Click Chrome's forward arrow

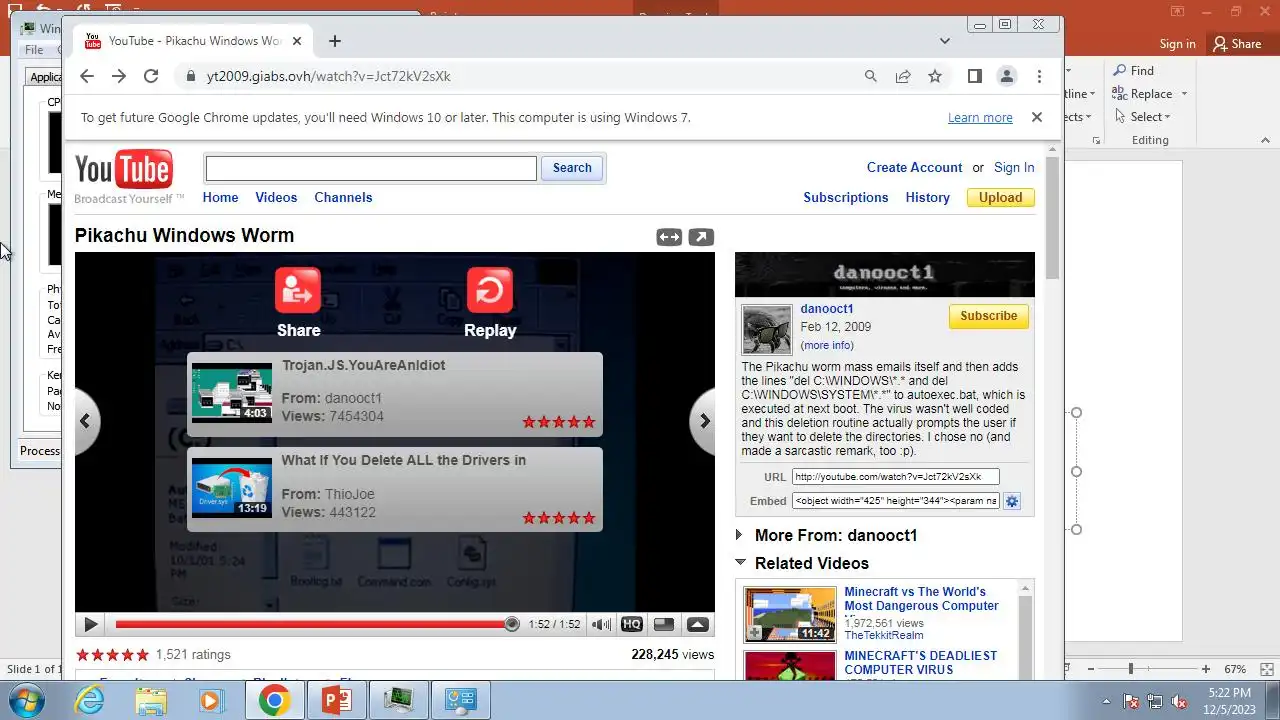tap(119, 76)
